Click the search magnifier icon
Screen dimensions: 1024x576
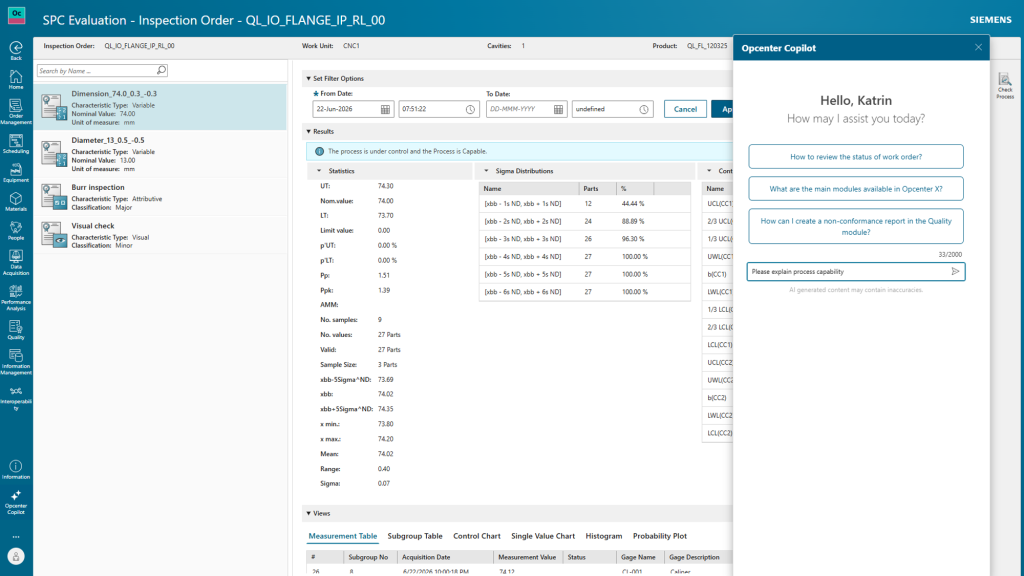(x=161, y=70)
